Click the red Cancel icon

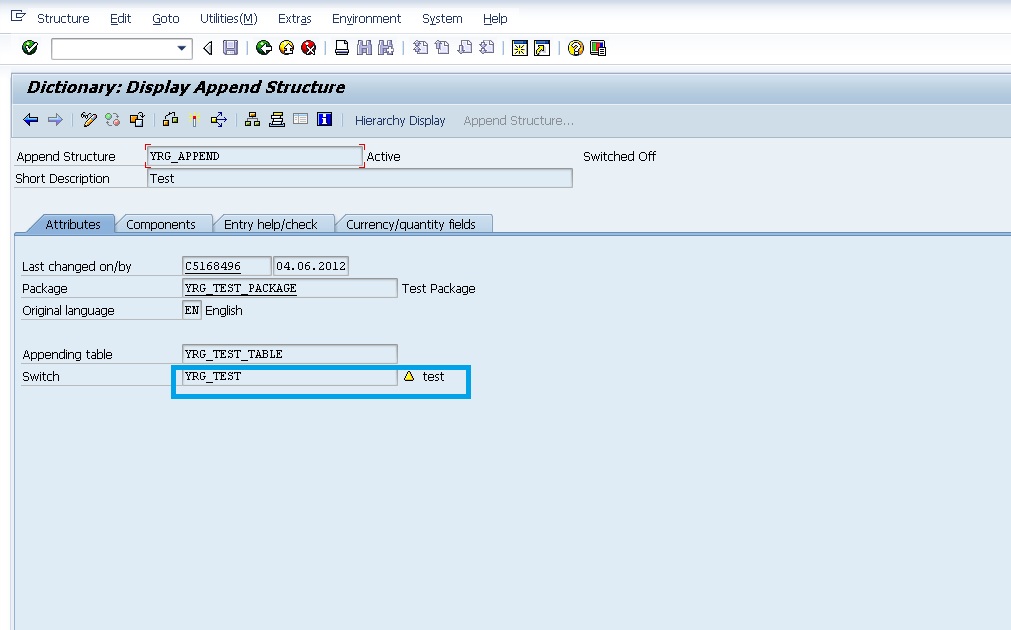point(309,48)
